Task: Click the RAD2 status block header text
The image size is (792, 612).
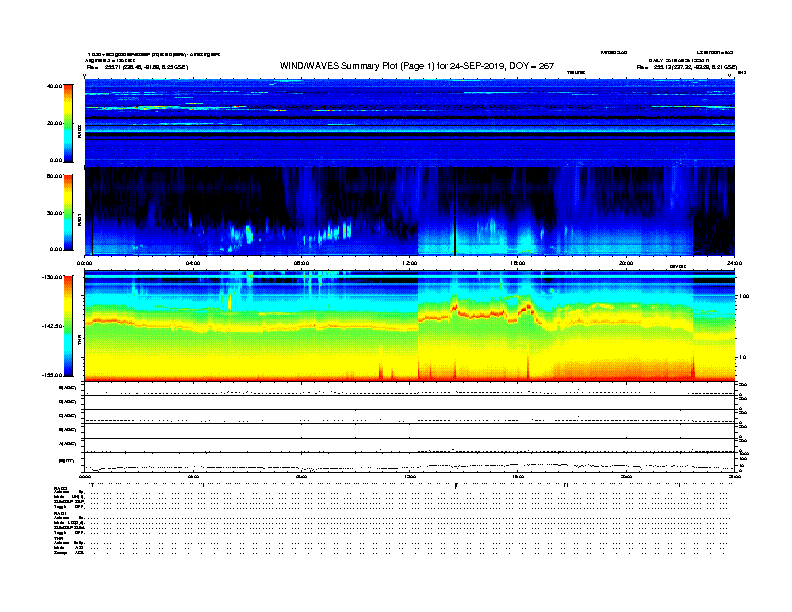Action: [x=61, y=487]
